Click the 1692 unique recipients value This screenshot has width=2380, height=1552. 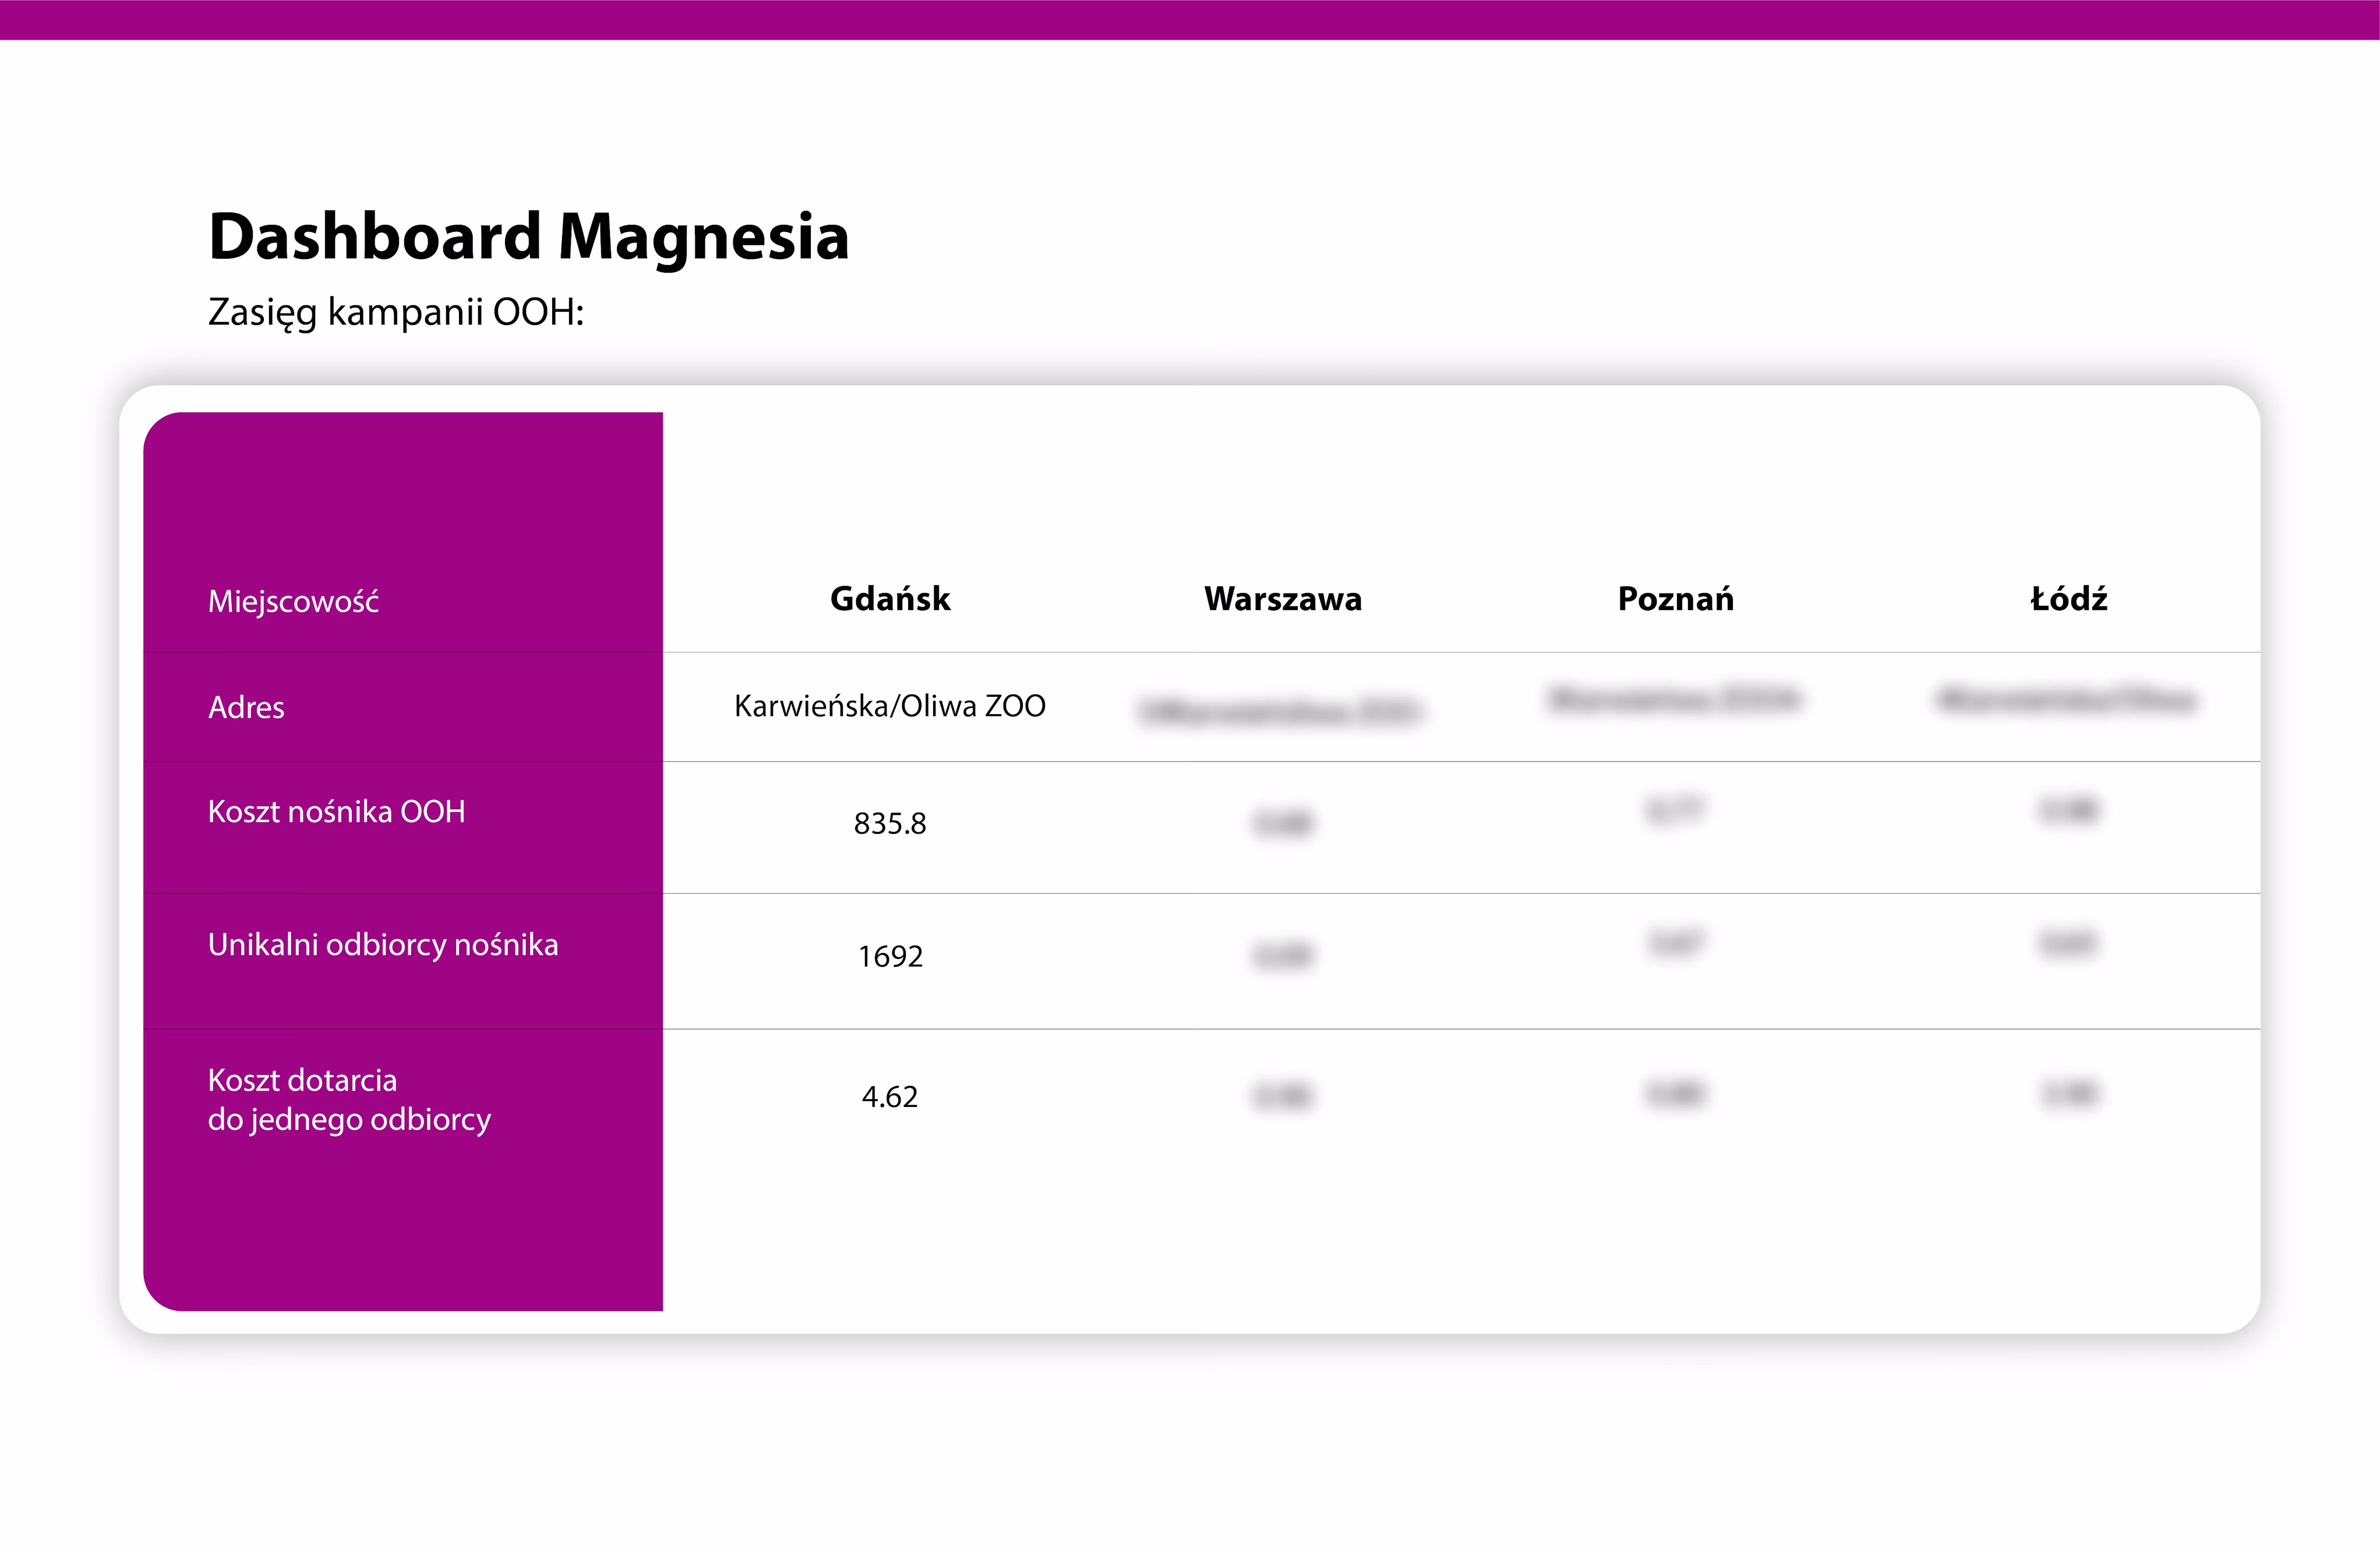(x=889, y=957)
